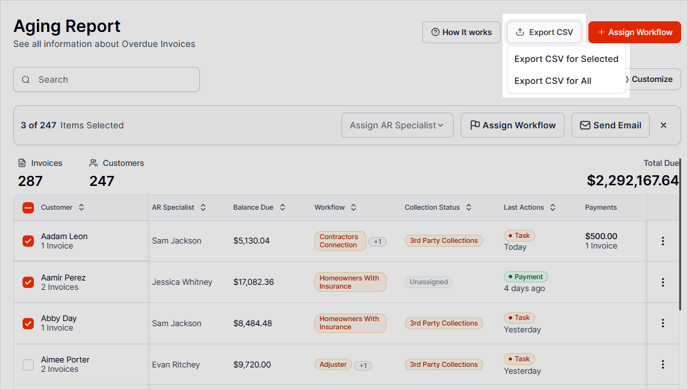The height and width of the screenshot is (390, 688).
Task: Click Unassigned status for Aamir Perez
Action: click(429, 282)
